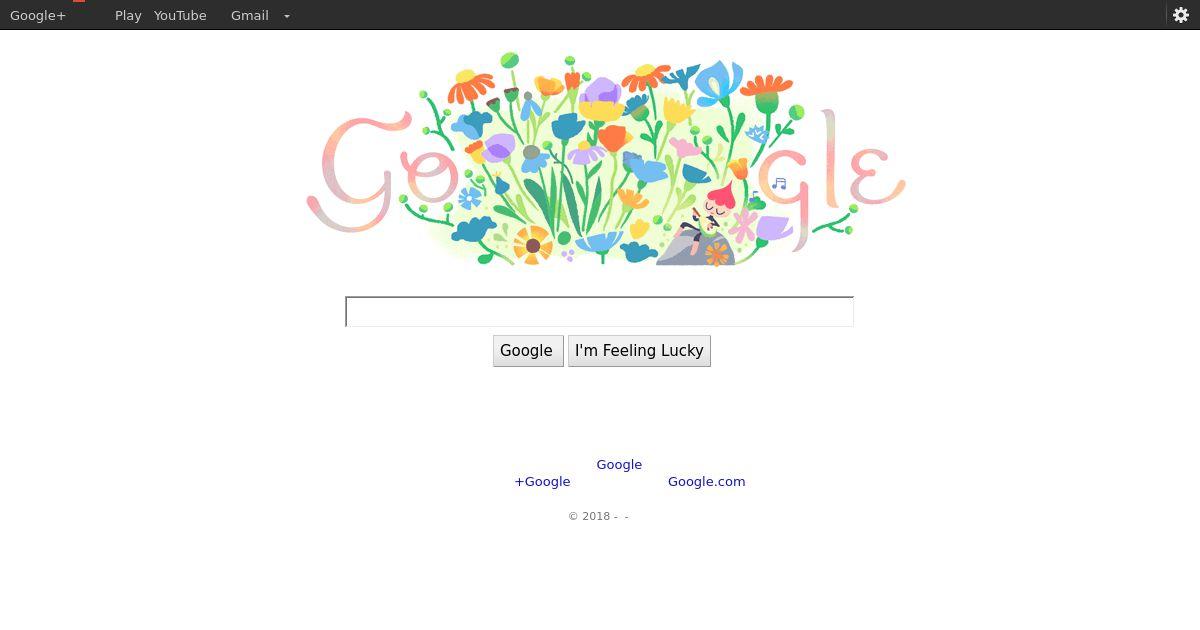The image size is (1200, 630).
Task: Click the blue Google link above +Google
Action: [x=619, y=464]
